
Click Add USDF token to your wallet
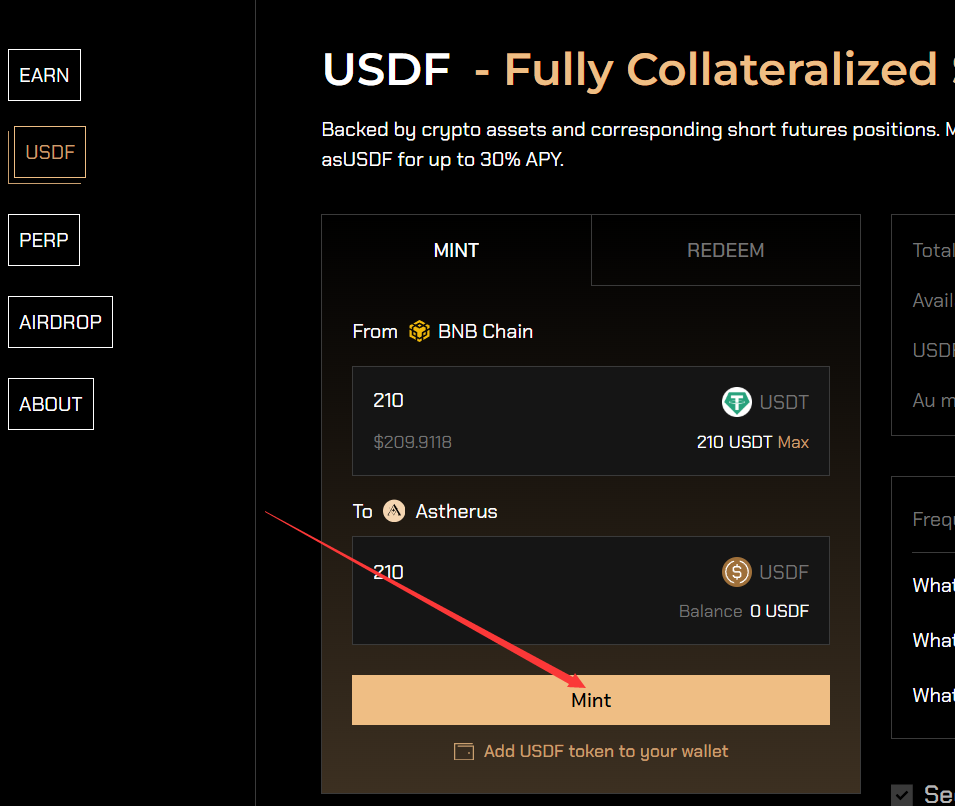coord(606,751)
